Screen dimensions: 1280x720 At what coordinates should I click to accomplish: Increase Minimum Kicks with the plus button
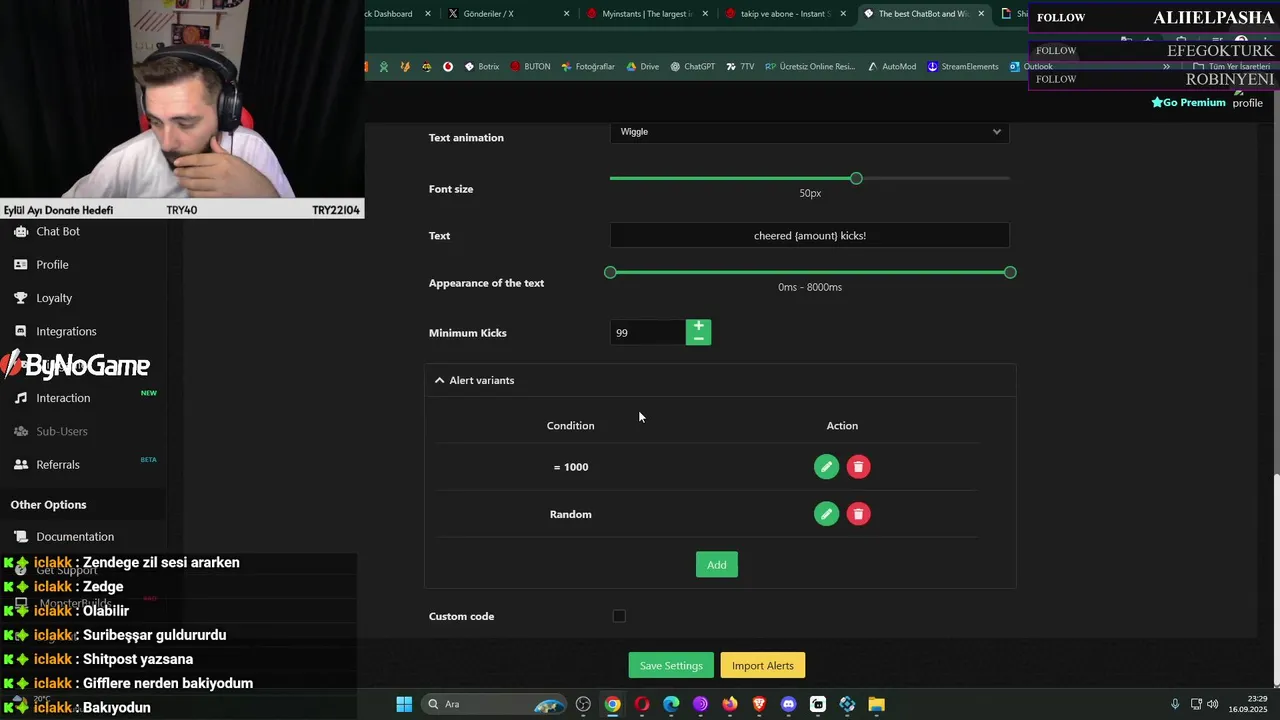(x=699, y=326)
